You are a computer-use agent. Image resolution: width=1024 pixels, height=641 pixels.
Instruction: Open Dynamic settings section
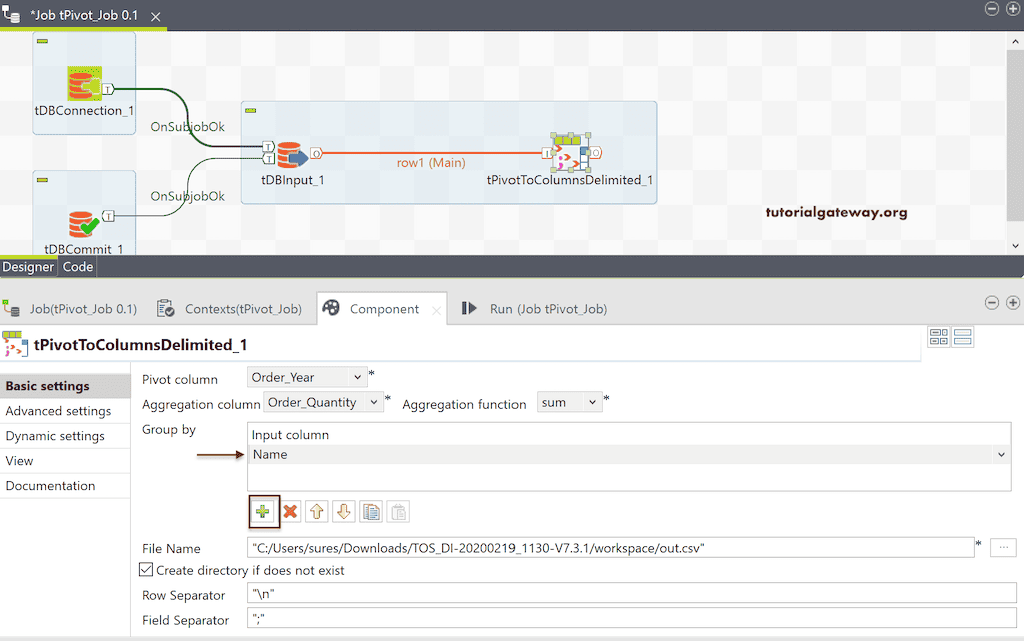pyautogui.click(x=65, y=436)
